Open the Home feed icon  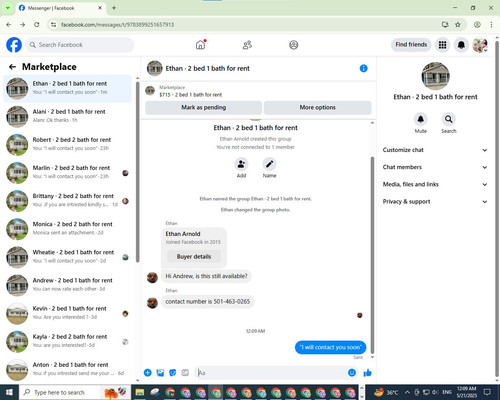(200, 45)
